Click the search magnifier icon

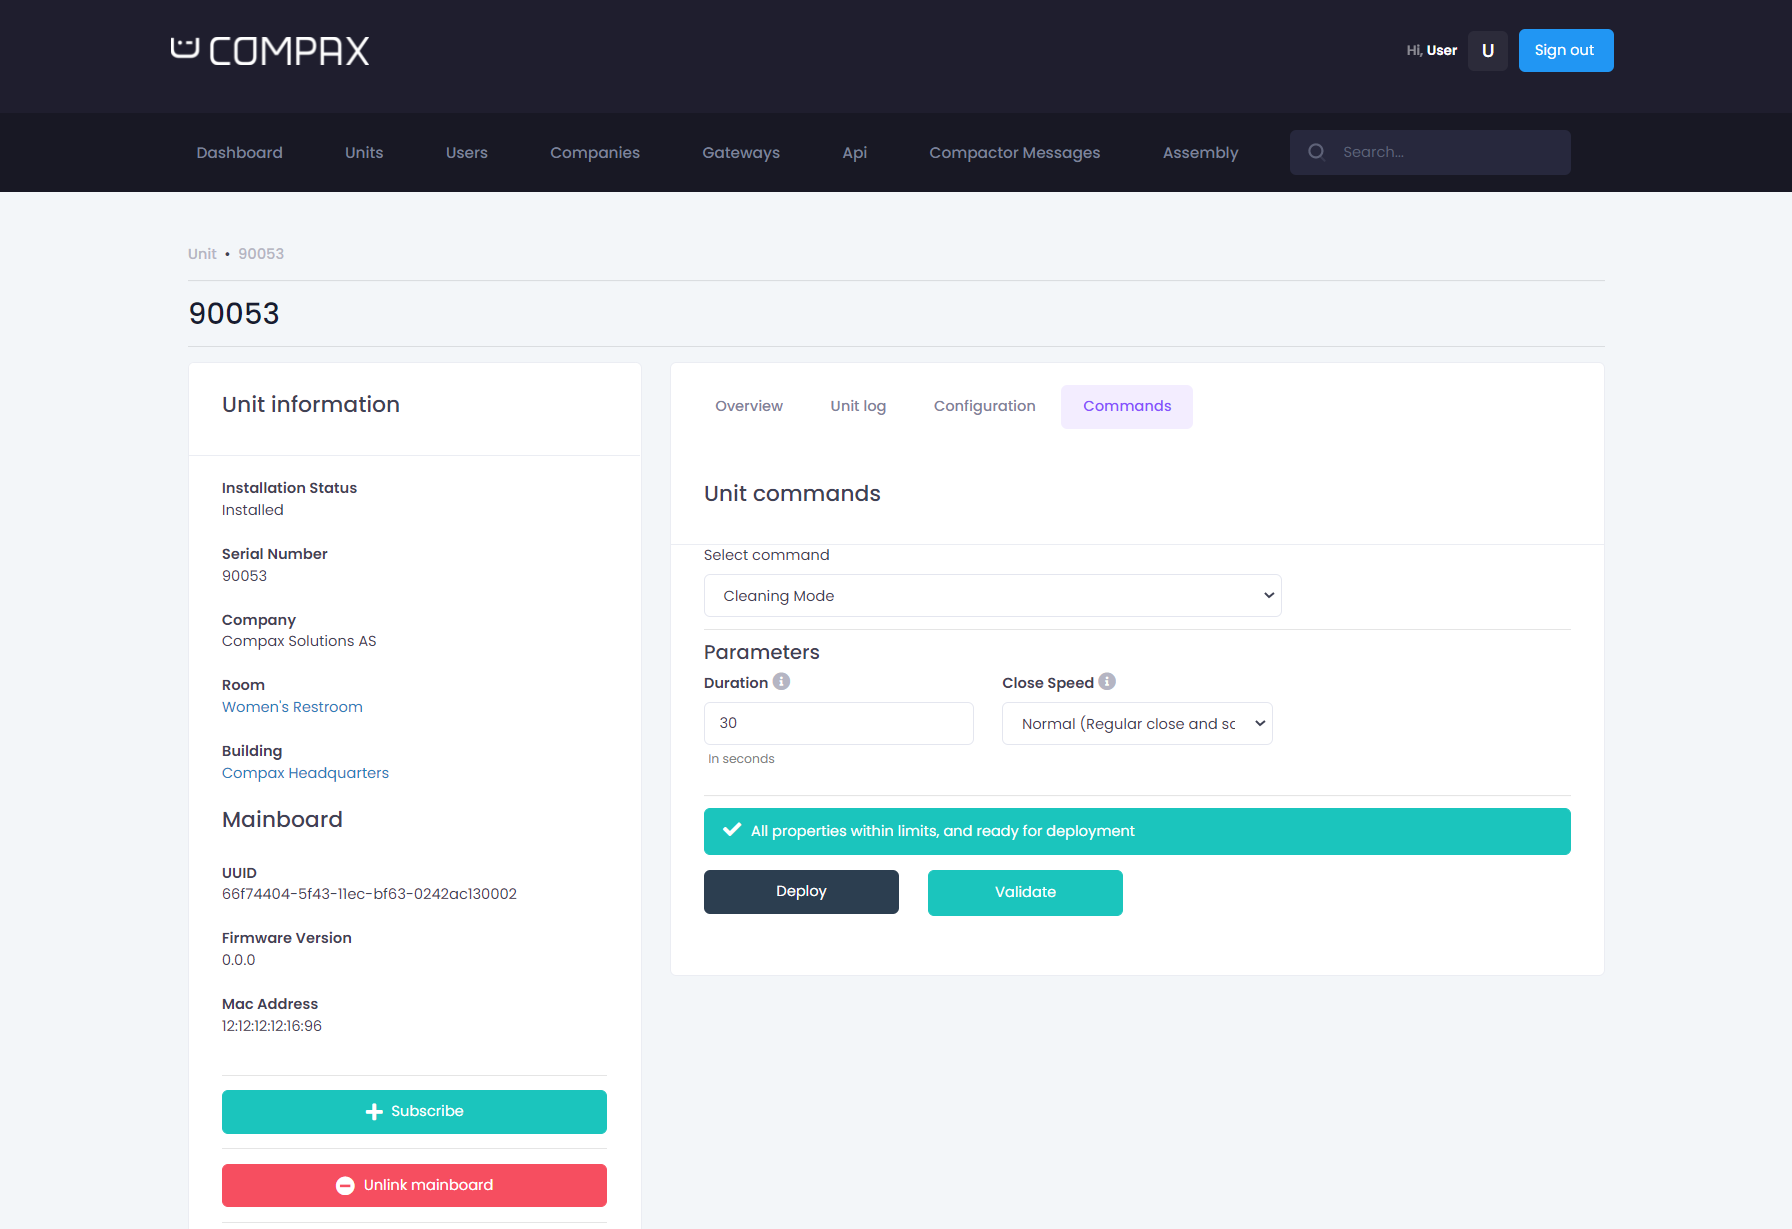tap(1316, 152)
